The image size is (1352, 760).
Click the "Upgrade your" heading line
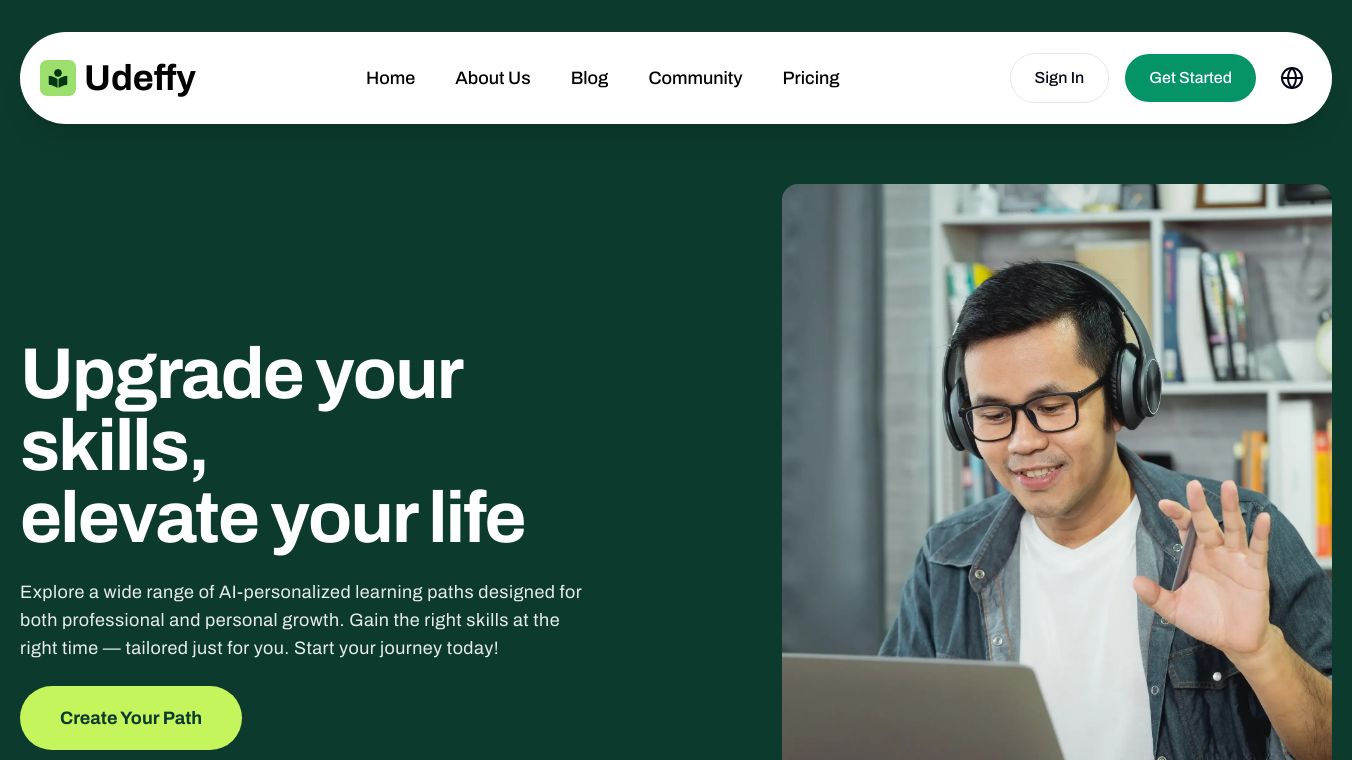click(x=242, y=373)
